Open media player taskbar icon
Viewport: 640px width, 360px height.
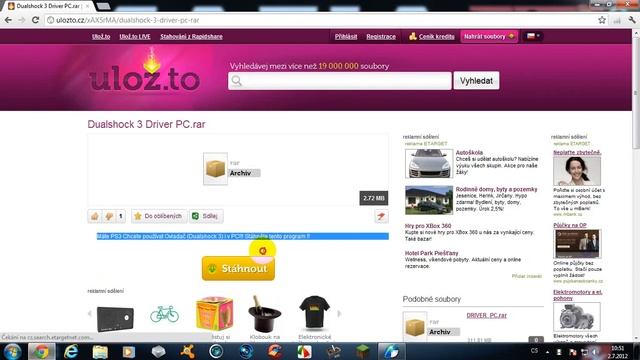click(x=129, y=351)
